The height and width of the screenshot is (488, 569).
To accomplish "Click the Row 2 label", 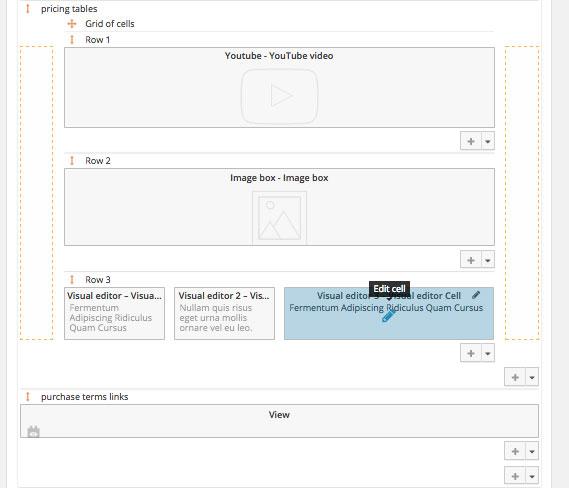I will (x=98, y=160).
